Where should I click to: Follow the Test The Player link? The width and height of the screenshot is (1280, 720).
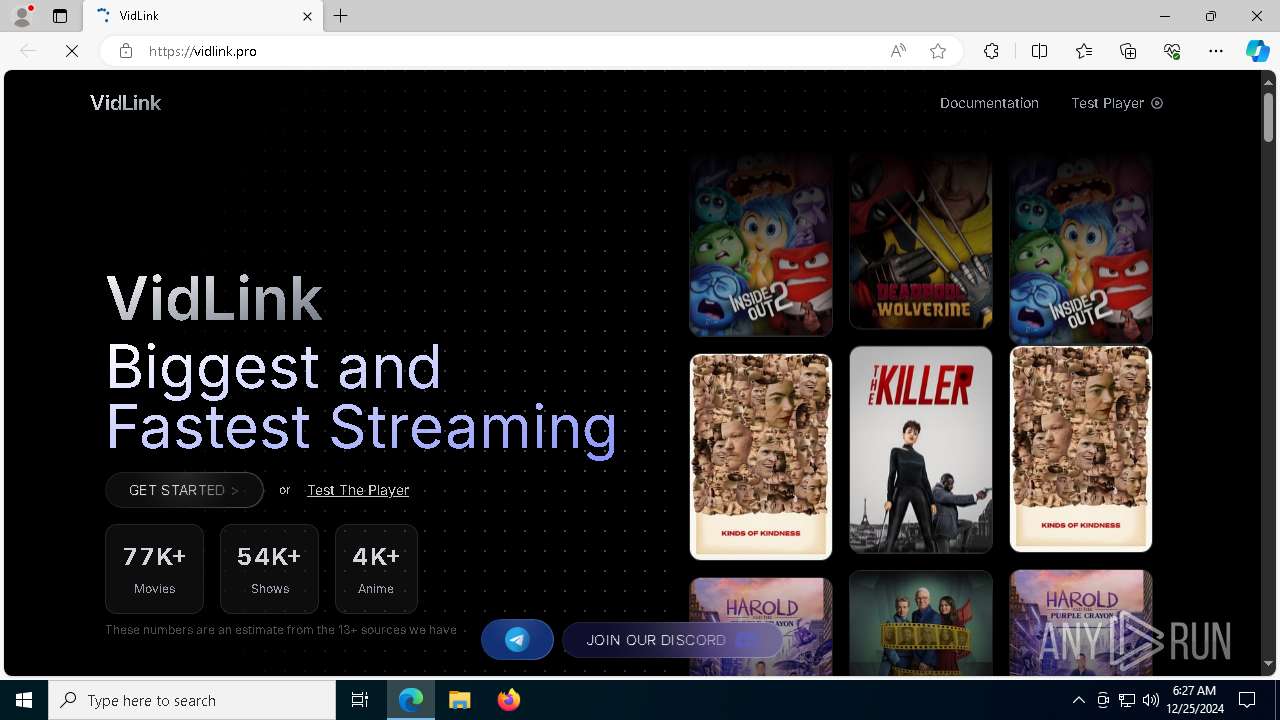pyautogui.click(x=358, y=490)
